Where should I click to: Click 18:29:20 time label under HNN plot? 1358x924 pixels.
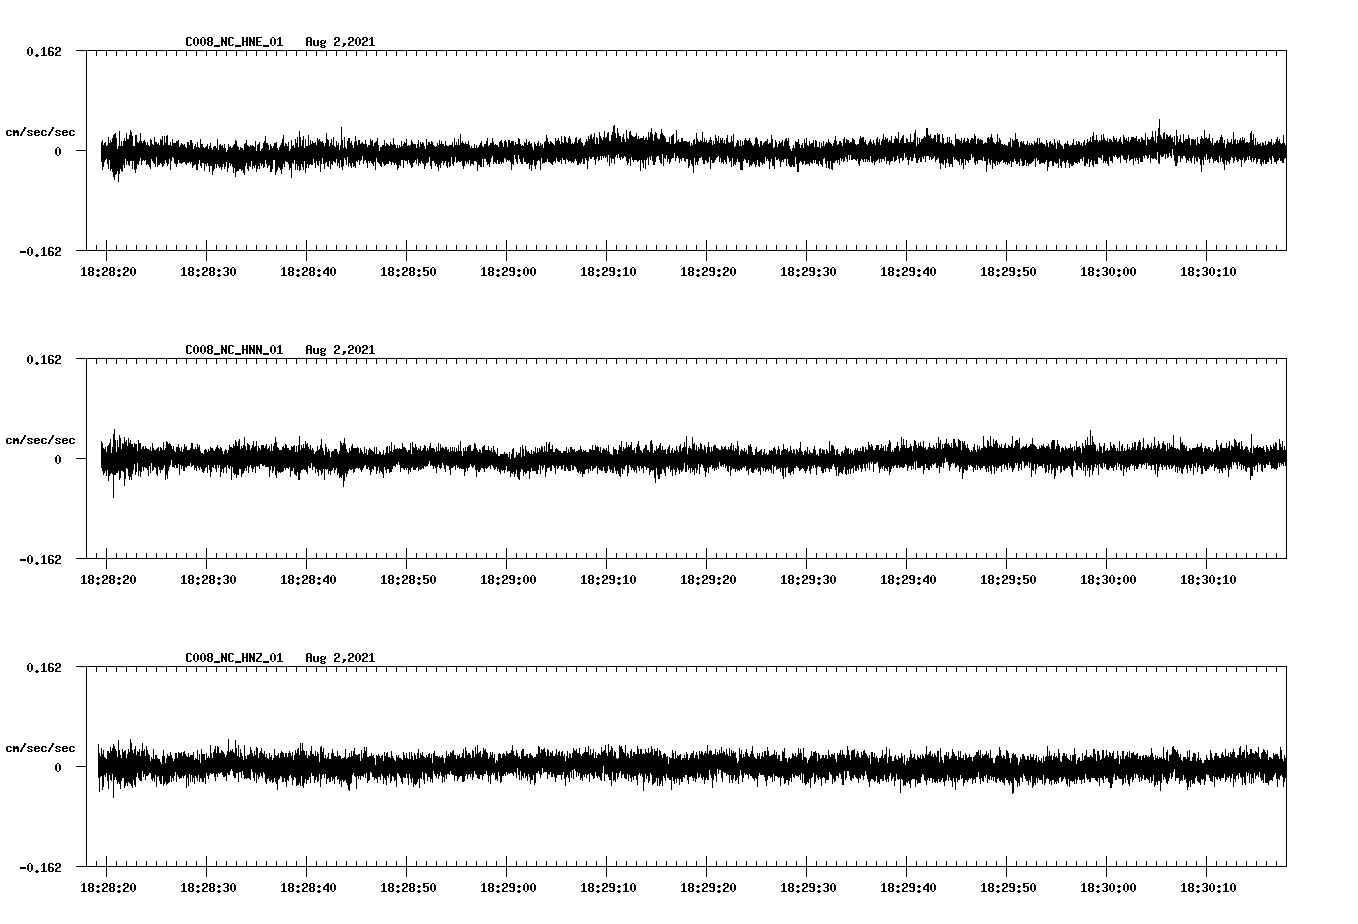708,580
